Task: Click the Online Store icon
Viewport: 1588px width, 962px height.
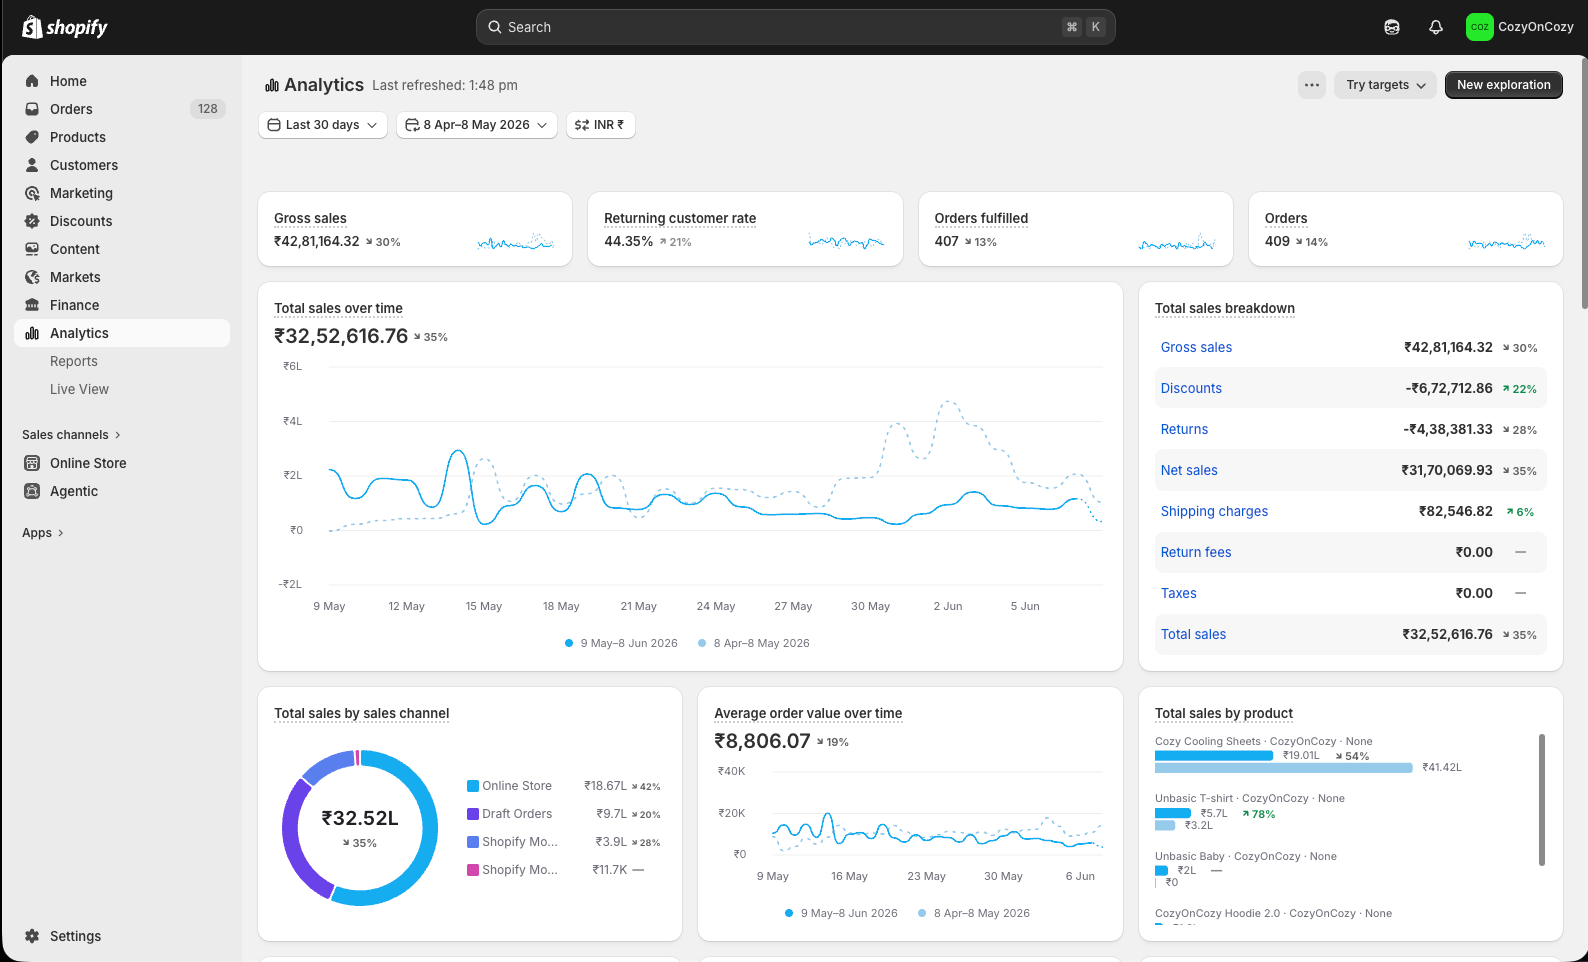Action: pos(32,463)
